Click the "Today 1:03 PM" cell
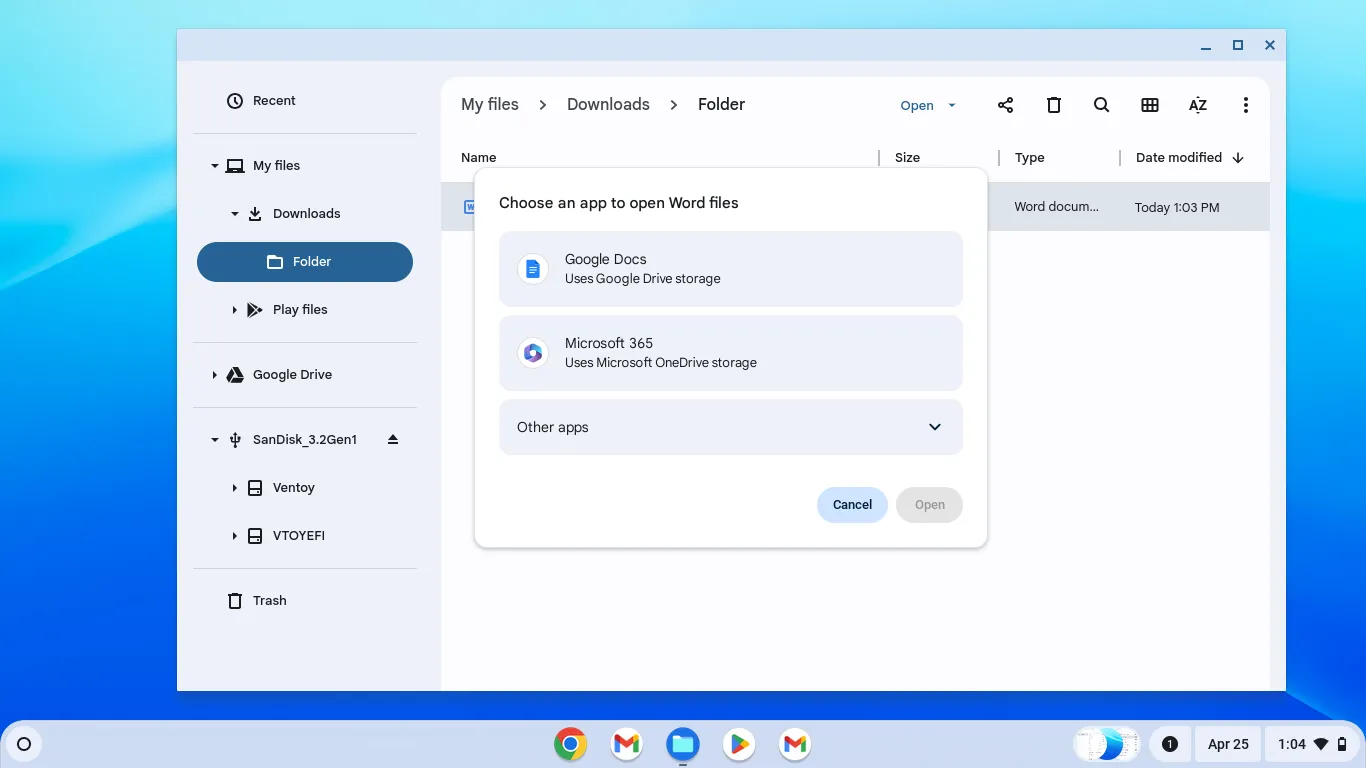 (1177, 208)
